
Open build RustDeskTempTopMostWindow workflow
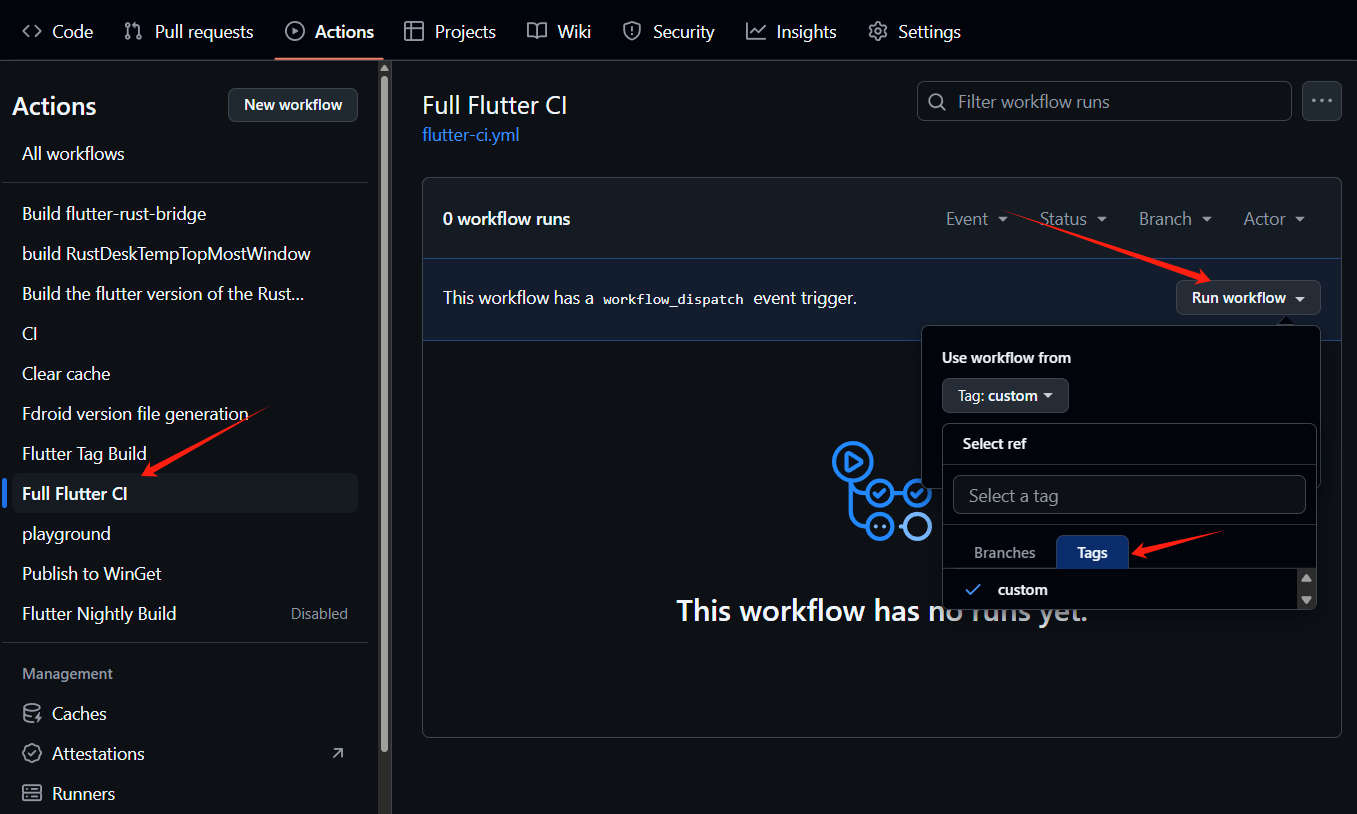click(185, 254)
